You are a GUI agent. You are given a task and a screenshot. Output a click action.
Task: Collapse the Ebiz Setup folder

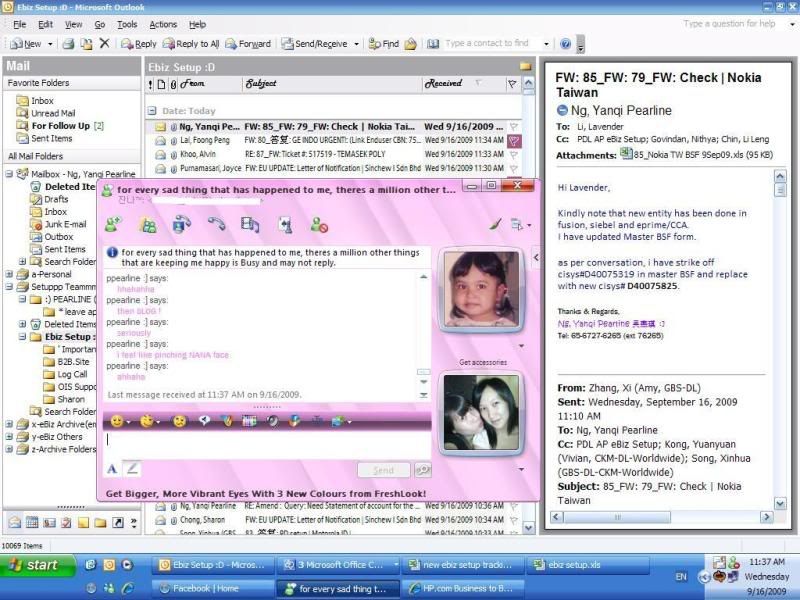[x=22, y=337]
